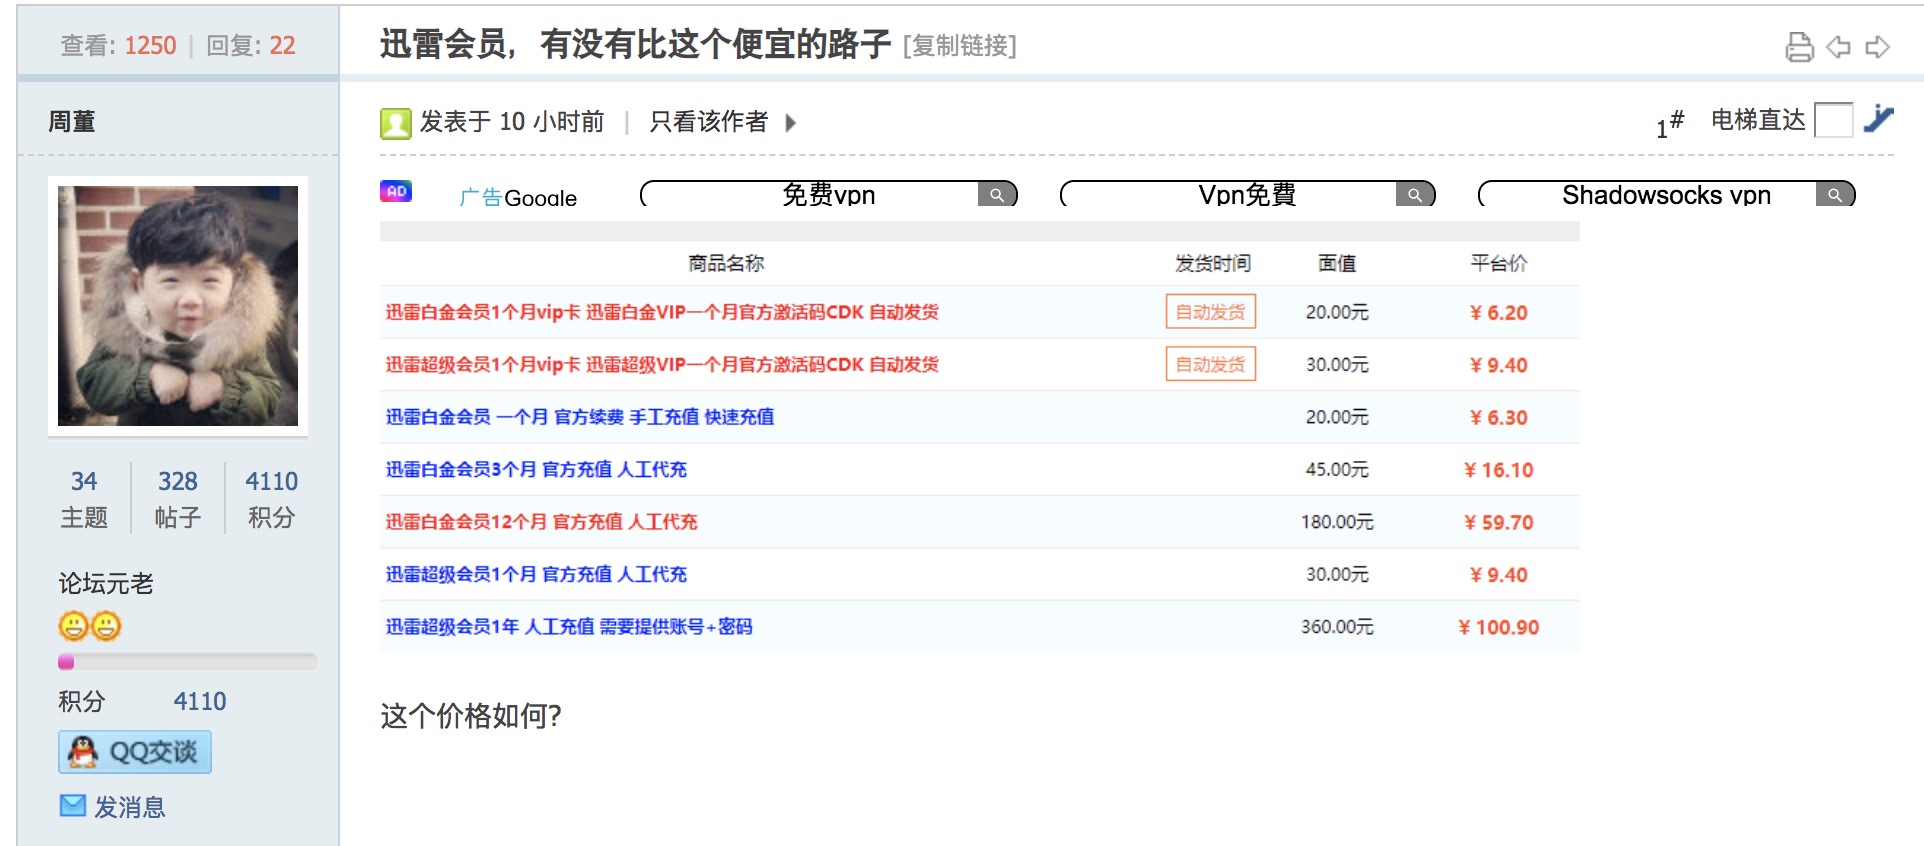This screenshot has height=846, width=1924.
Task: Click the 面值 column header
Action: 1337,263
